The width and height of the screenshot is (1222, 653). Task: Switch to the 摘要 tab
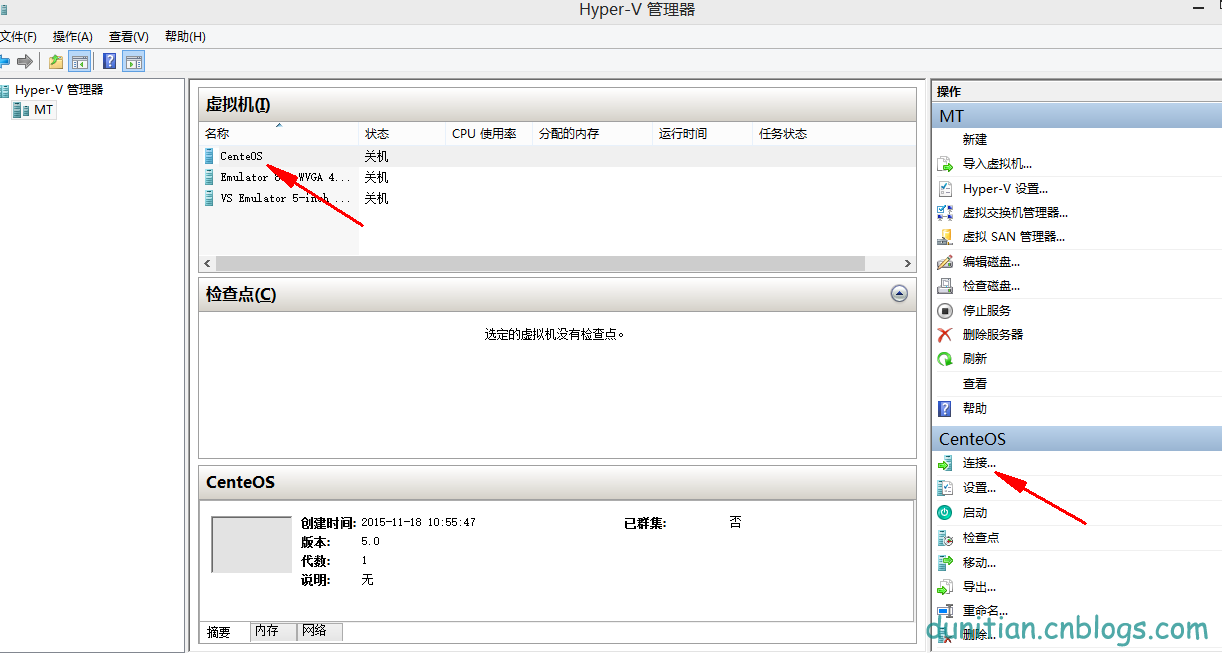point(220,632)
